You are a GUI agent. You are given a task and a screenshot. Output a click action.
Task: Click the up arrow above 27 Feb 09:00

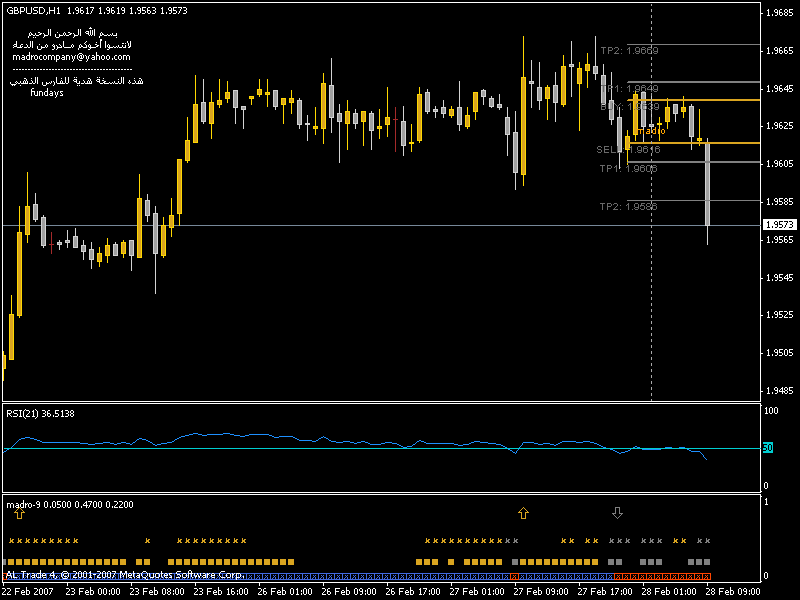(x=522, y=513)
